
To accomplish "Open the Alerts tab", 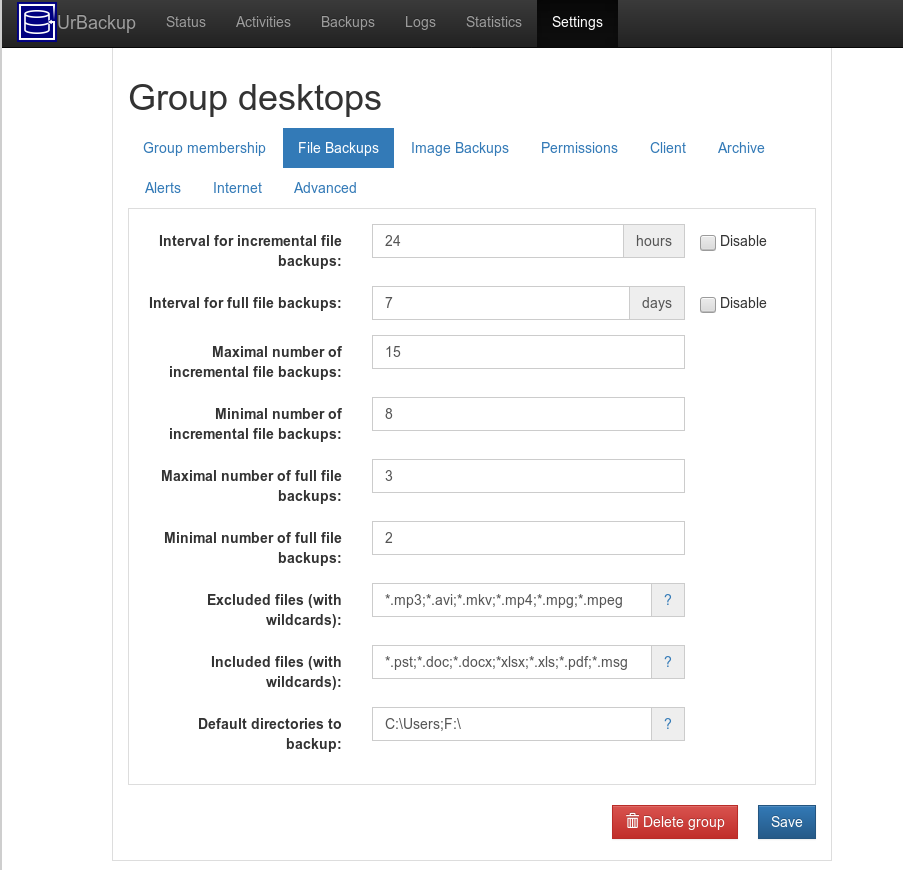I will click(x=163, y=188).
